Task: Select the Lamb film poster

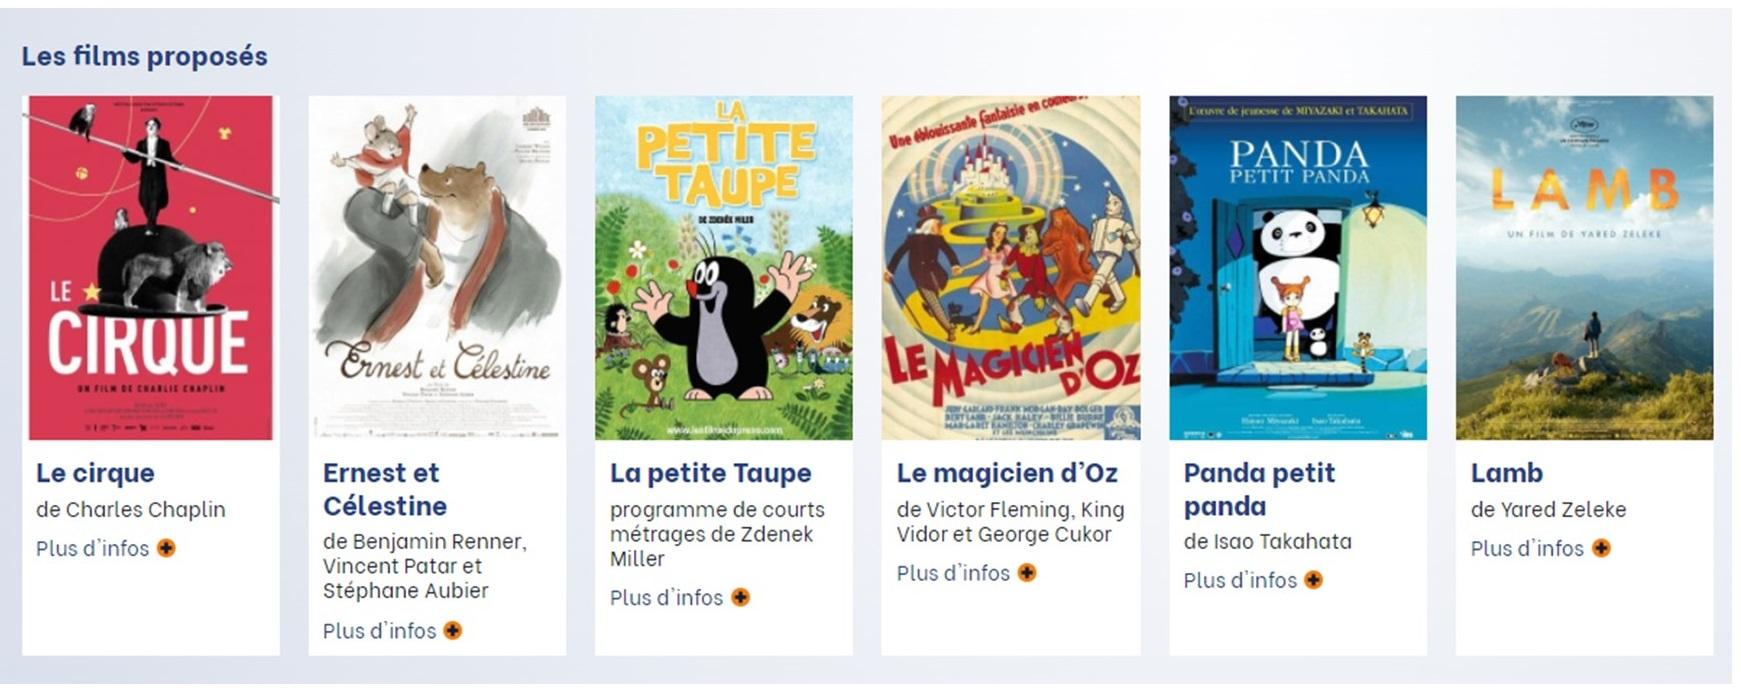Action: tap(1584, 268)
